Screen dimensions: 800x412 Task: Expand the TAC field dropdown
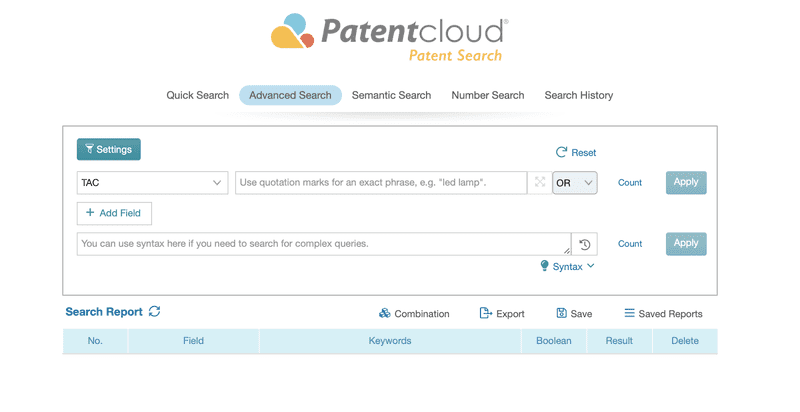coord(153,183)
